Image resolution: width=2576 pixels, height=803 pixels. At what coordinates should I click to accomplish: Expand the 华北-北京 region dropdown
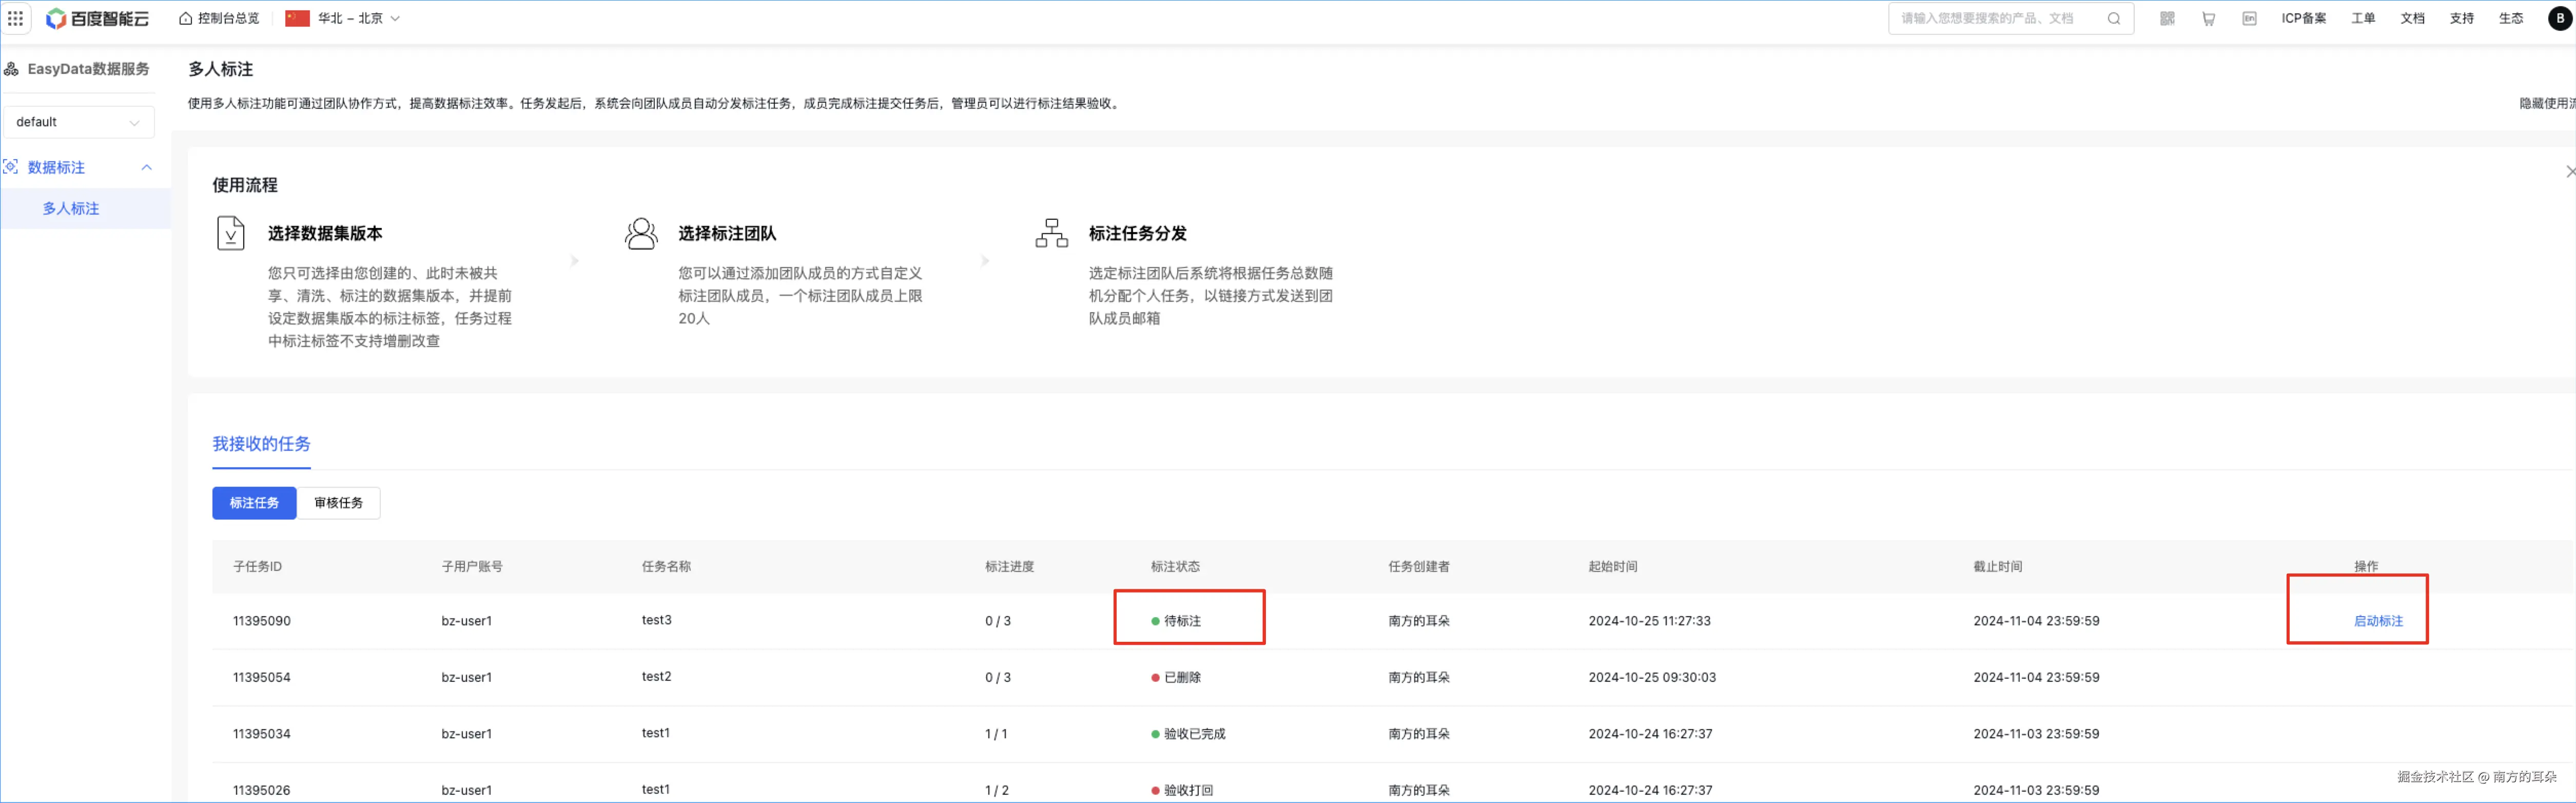(343, 18)
